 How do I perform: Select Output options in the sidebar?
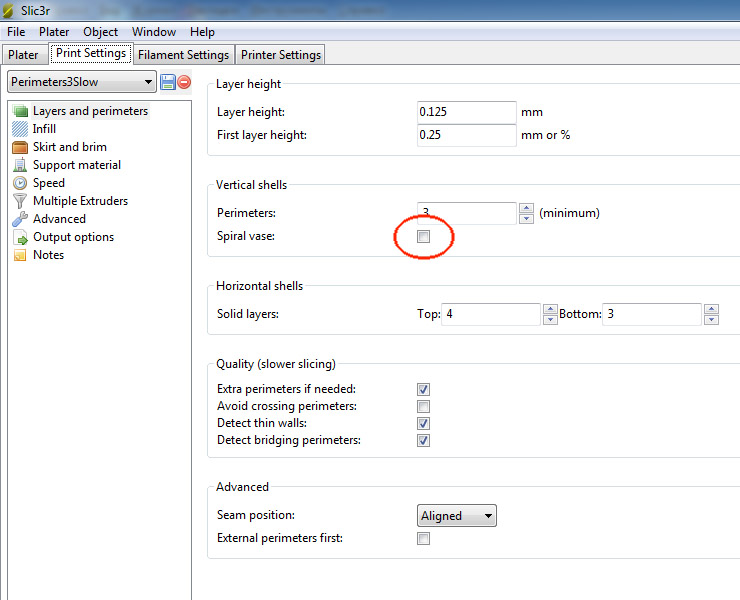73,237
